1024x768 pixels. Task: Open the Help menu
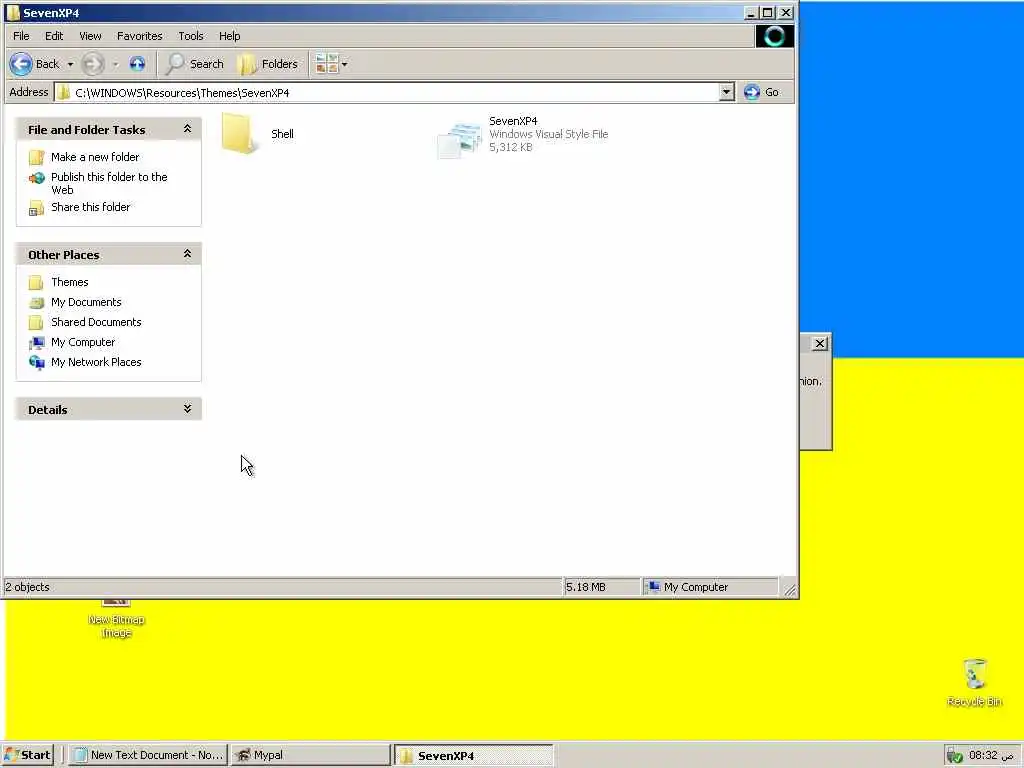229,36
